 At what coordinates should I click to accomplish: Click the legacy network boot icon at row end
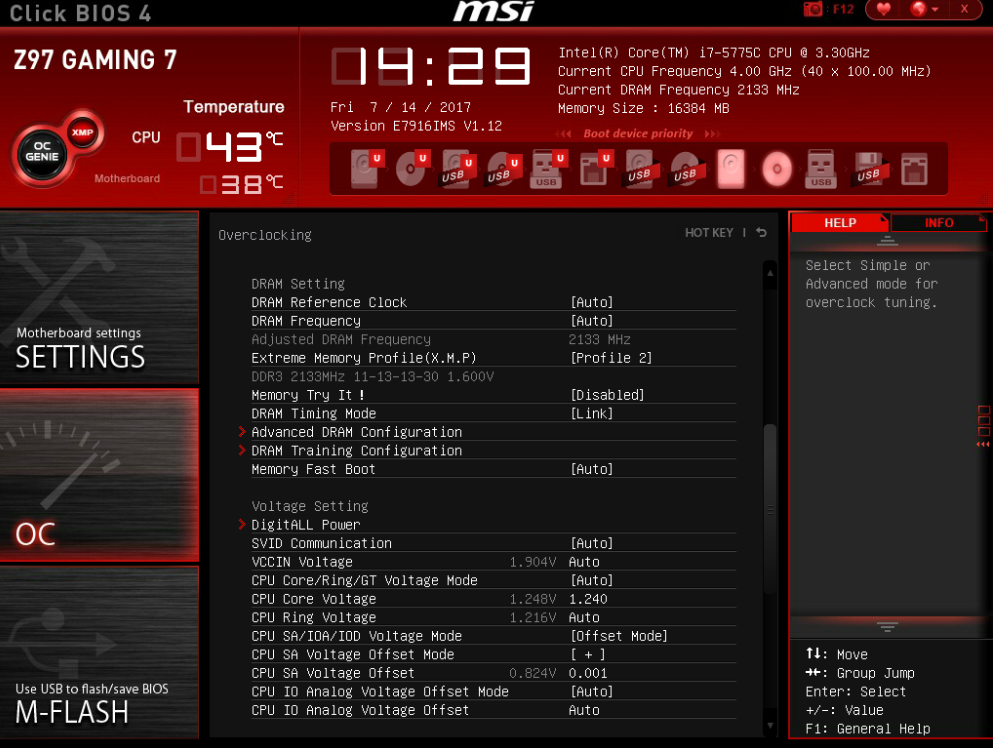coord(914,168)
